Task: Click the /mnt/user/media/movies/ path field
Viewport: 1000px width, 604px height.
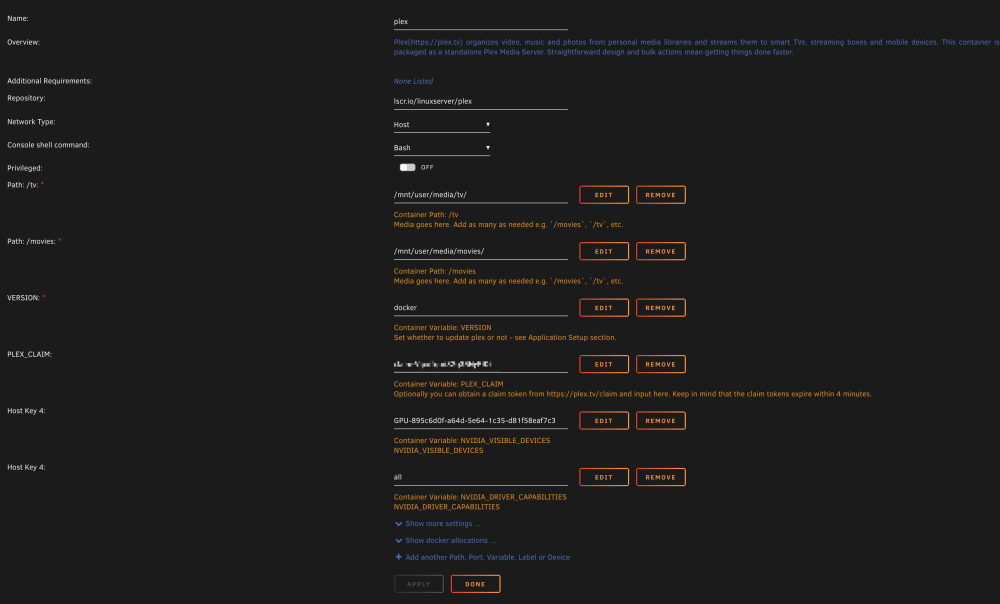Action: tap(480, 251)
